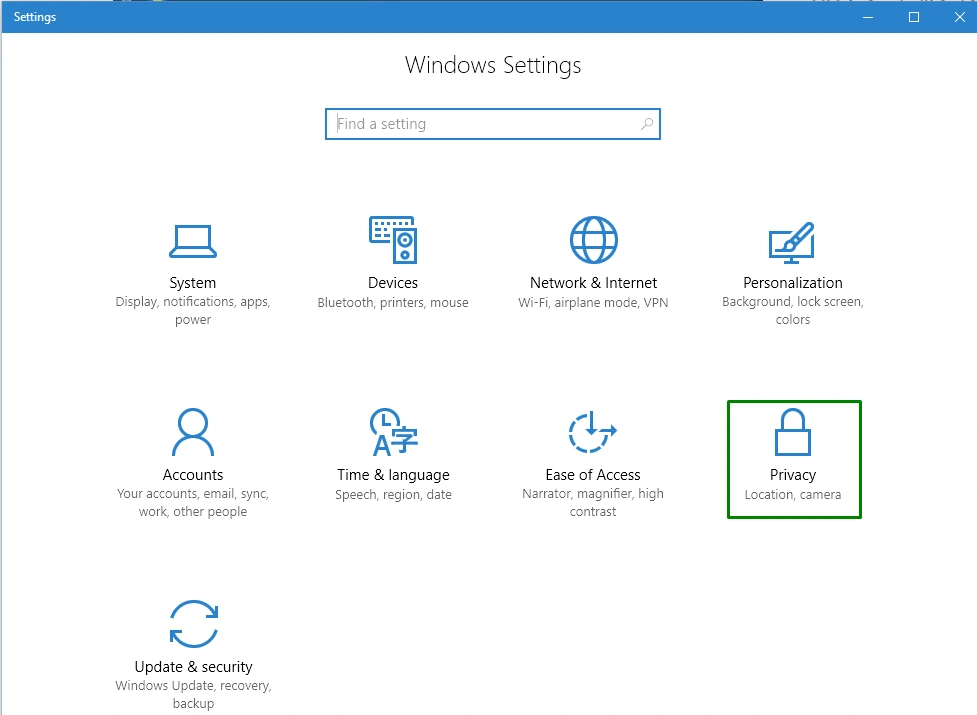Image resolution: width=977 pixels, height=715 pixels.
Task: Click 'Wi-Fi, airplane mode, VPN' description
Action: [593, 303]
